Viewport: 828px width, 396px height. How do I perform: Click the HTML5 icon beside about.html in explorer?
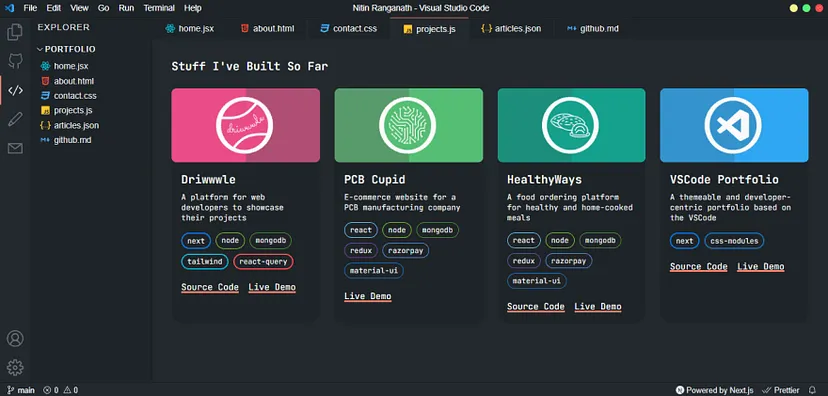coord(45,81)
